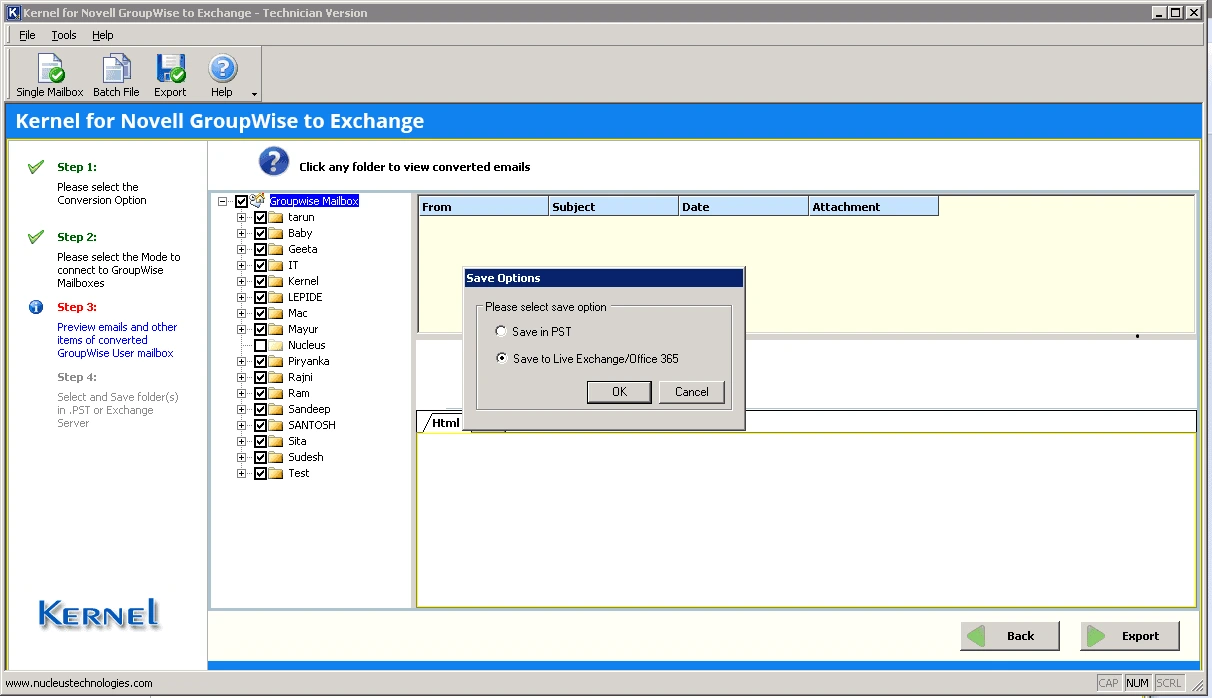
Task: Click the Mac folder icon
Action: coord(276,313)
